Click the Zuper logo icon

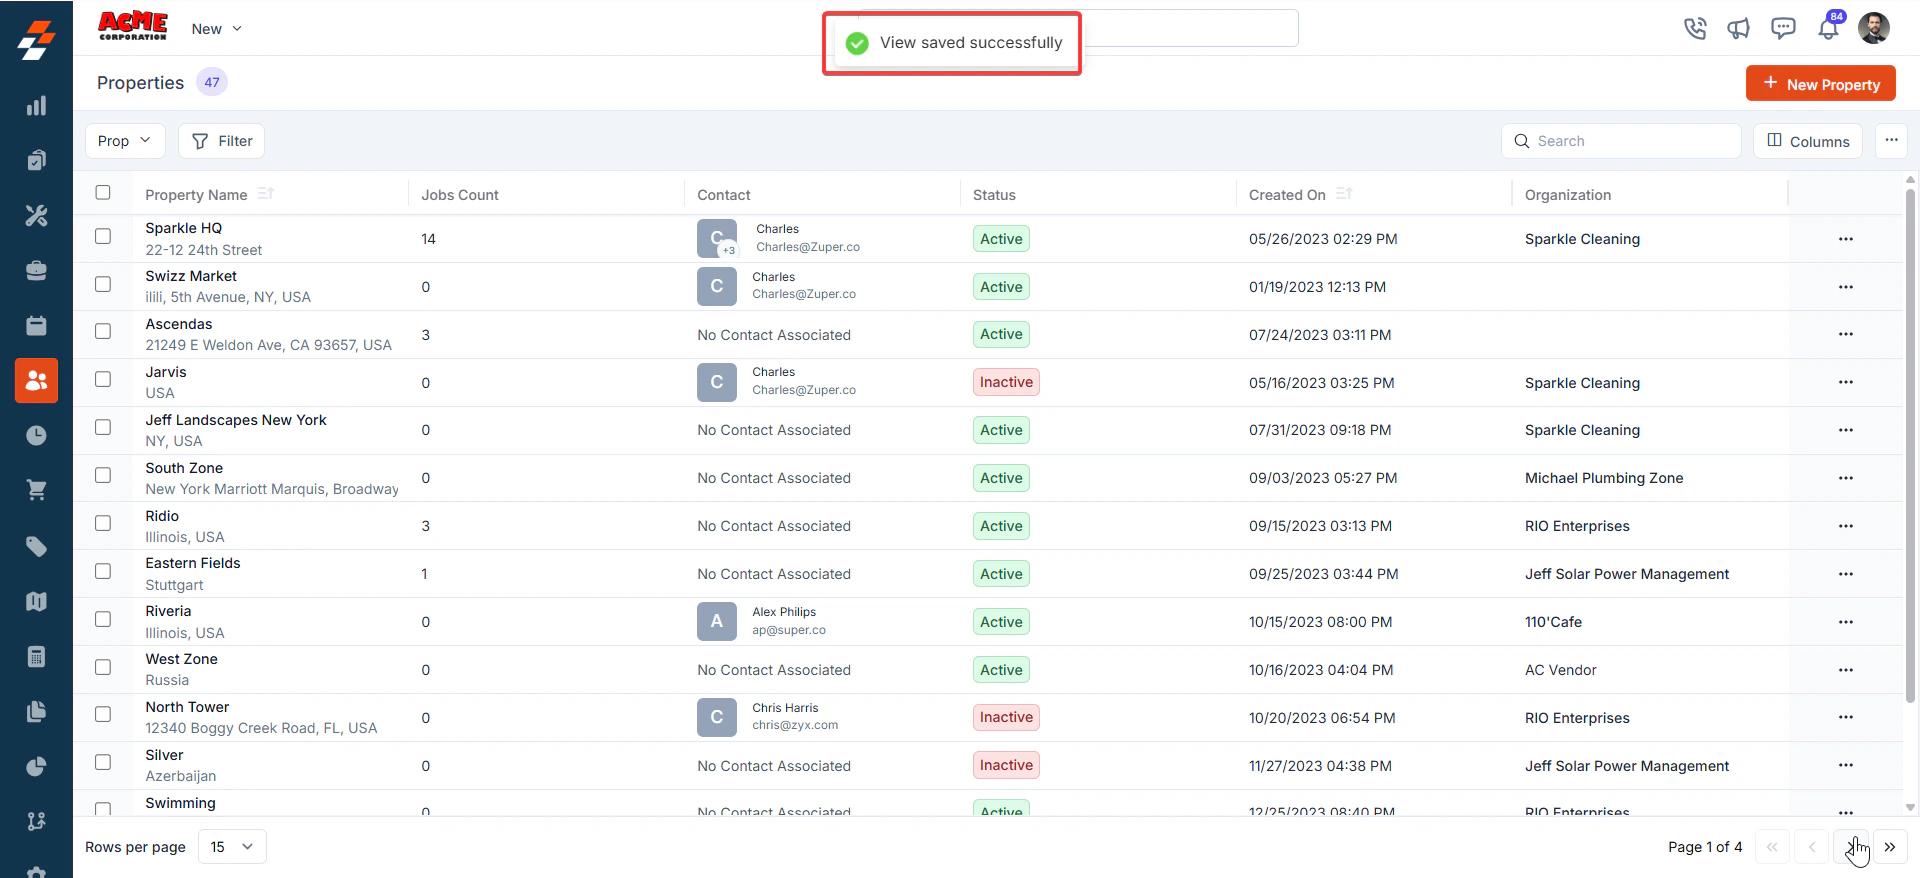click(36, 41)
